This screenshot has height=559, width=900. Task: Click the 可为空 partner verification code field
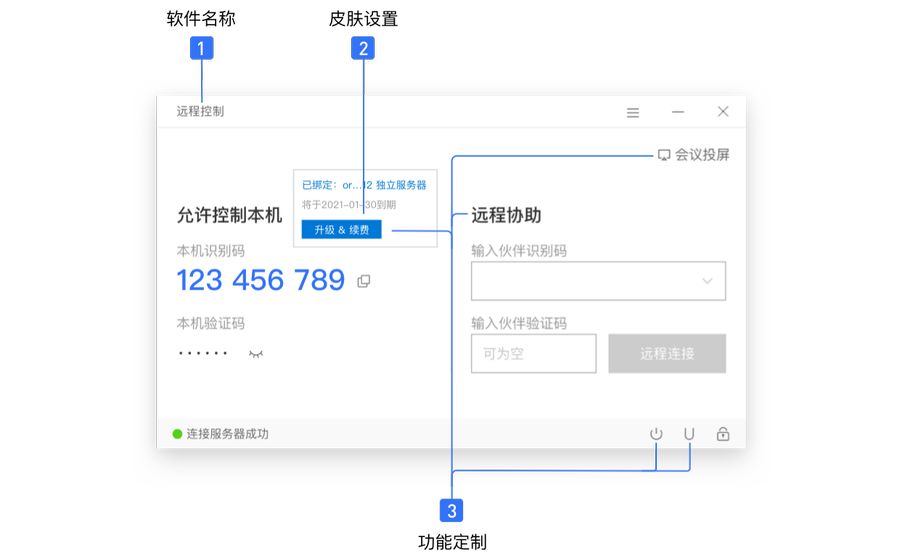tap(533, 354)
